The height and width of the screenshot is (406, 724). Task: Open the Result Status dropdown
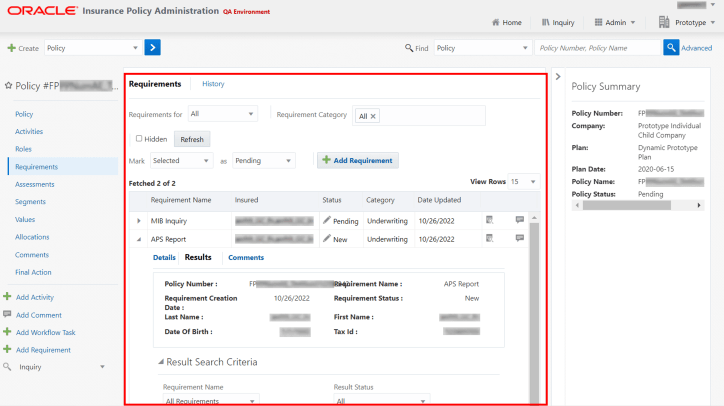(x=382, y=400)
